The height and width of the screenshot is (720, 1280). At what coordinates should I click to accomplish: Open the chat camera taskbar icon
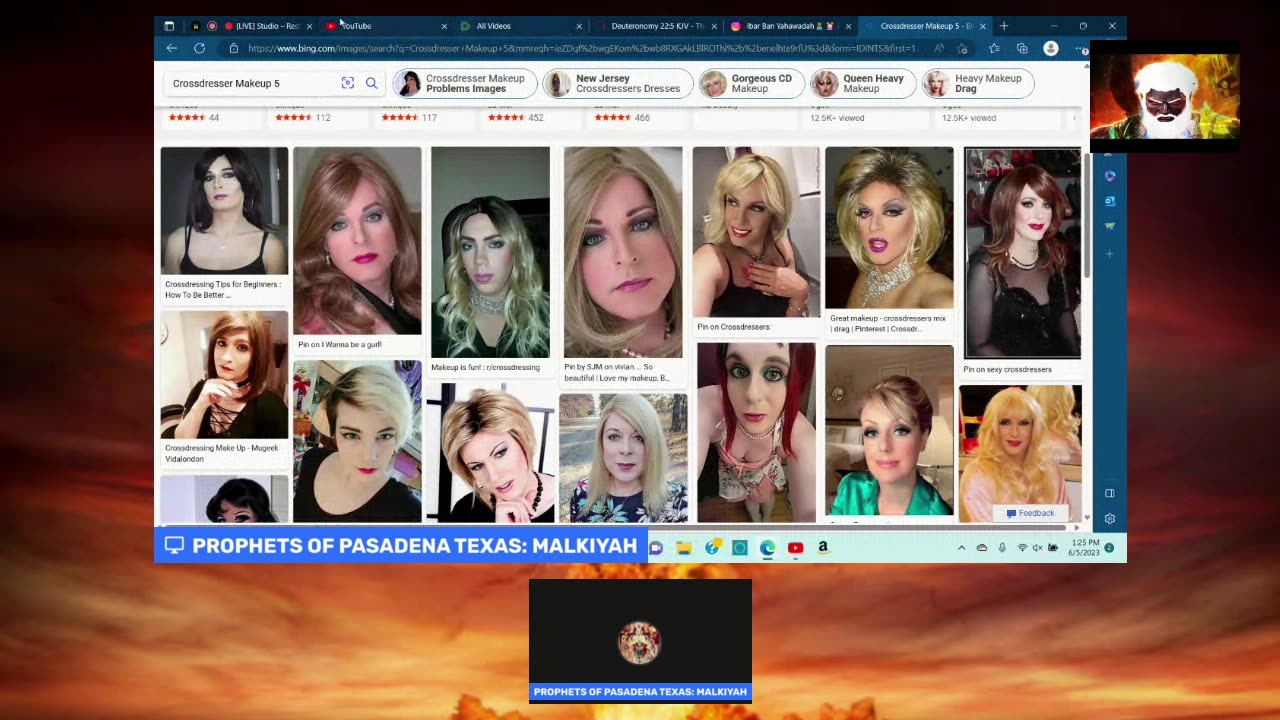tap(656, 548)
